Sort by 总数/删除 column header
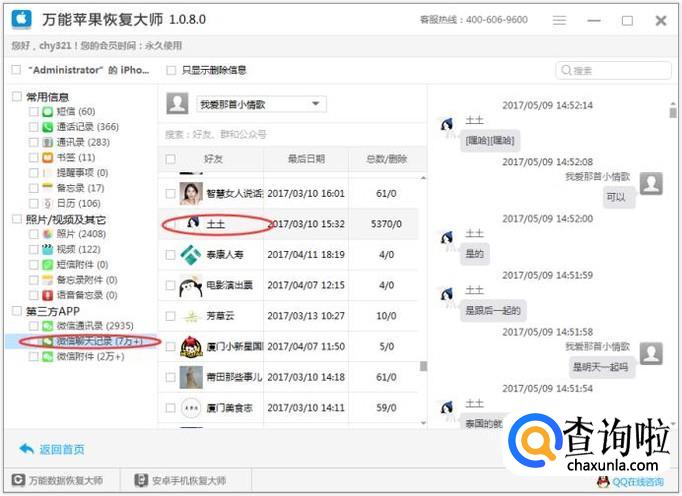682x496 pixels. pyautogui.click(x=387, y=159)
